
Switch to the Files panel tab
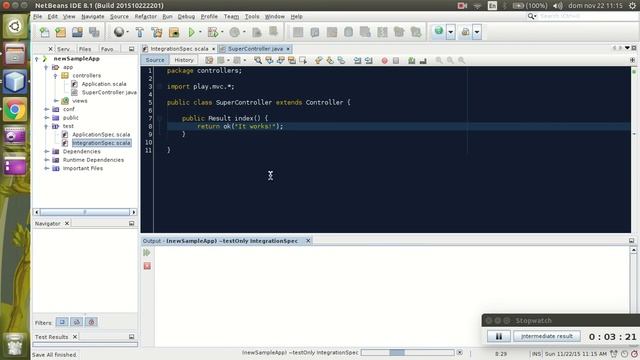[x=85, y=49]
